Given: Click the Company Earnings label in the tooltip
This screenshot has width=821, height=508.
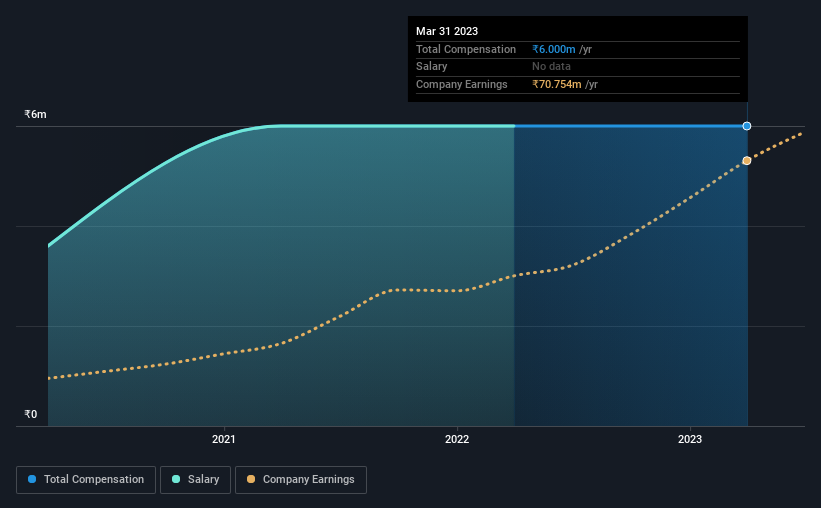Looking at the screenshot, I should click(461, 84).
